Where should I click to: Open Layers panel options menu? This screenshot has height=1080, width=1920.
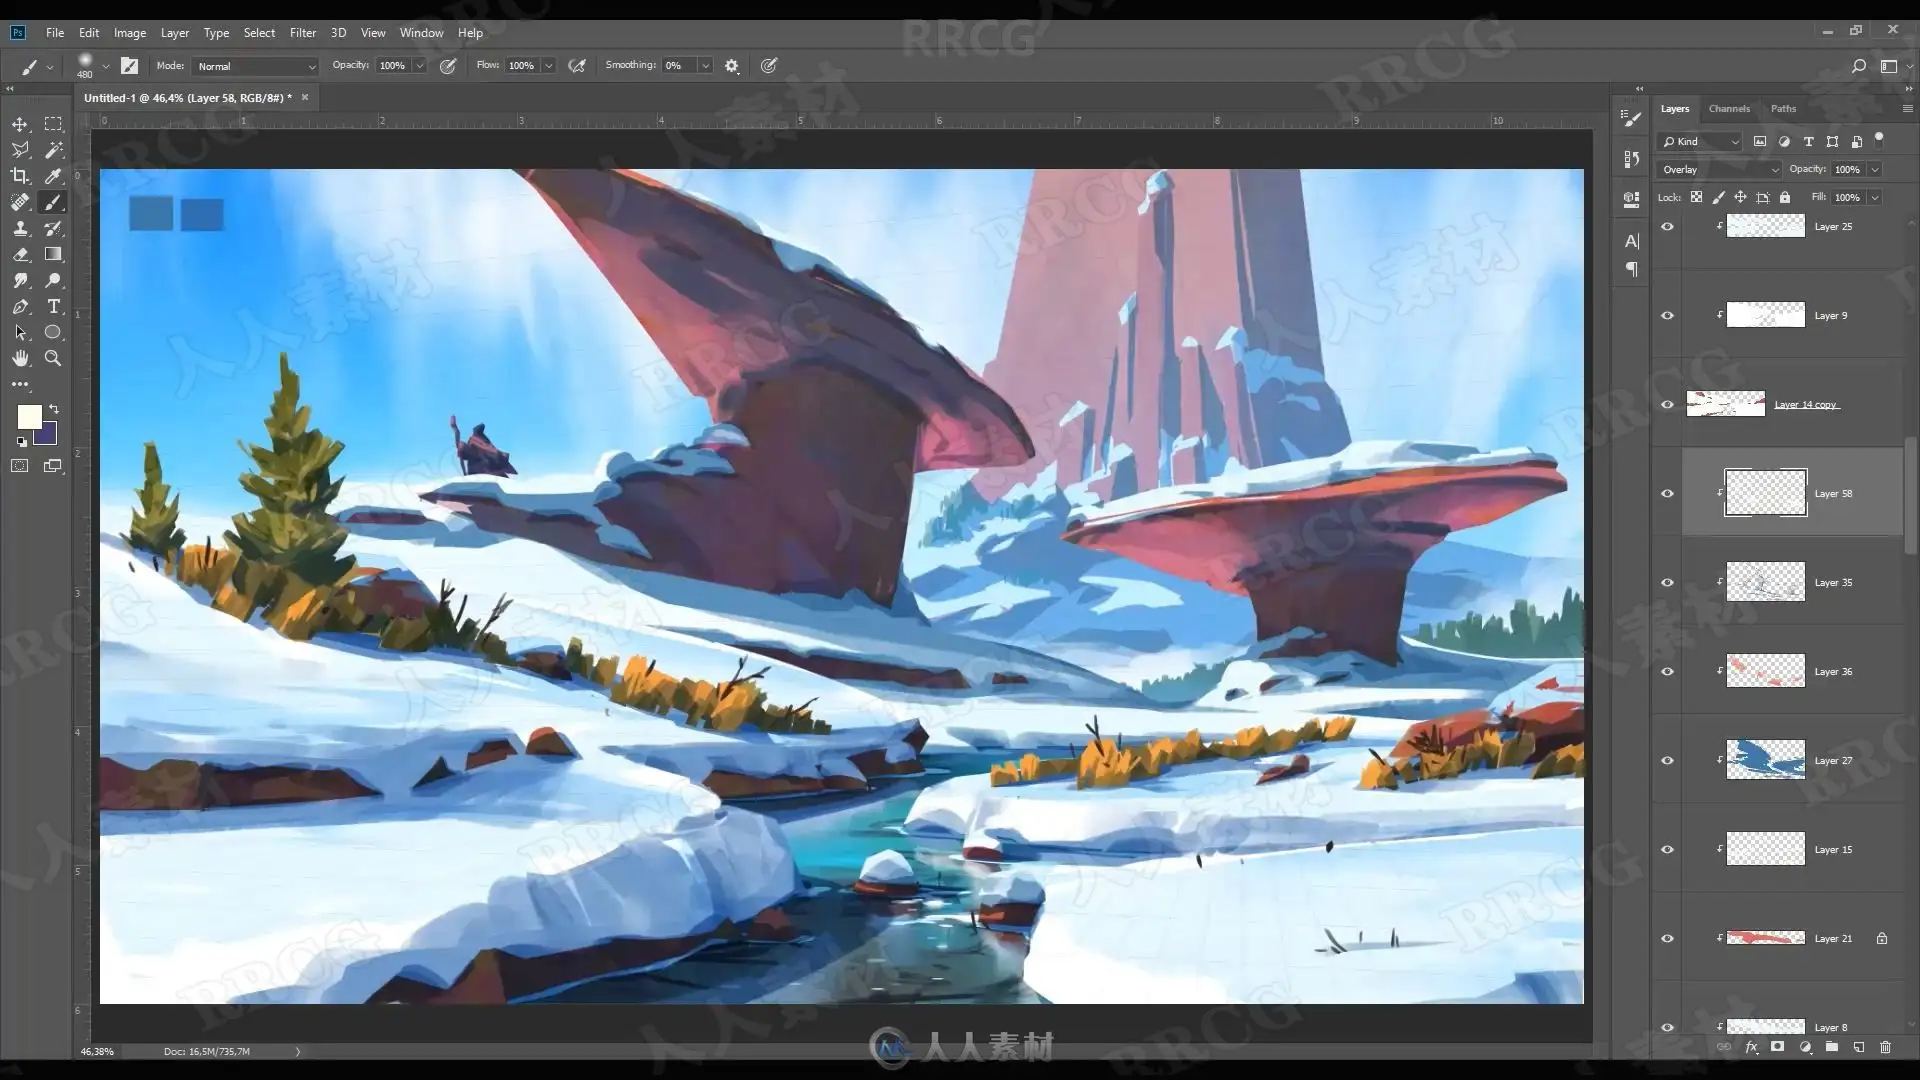tap(1907, 108)
